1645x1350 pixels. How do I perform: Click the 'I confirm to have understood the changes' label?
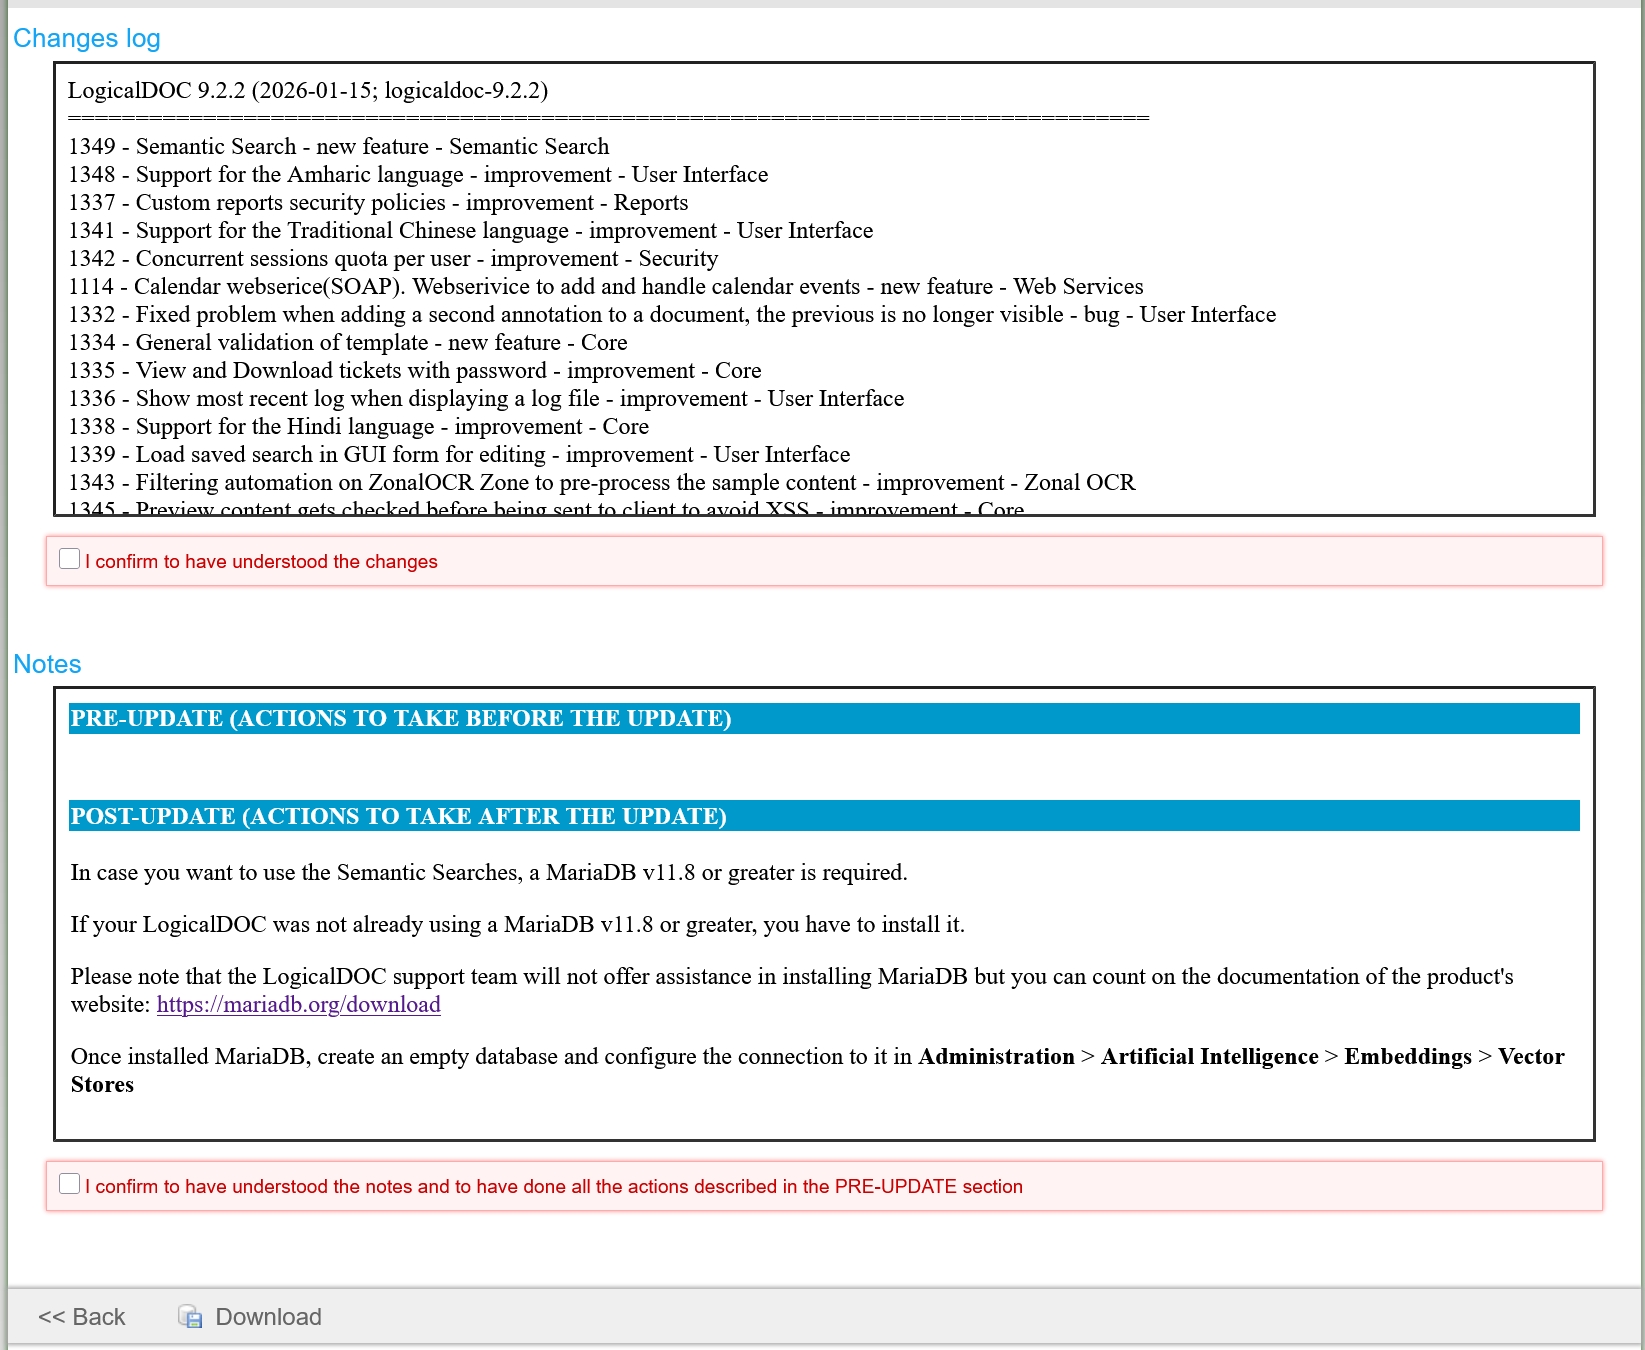261,562
